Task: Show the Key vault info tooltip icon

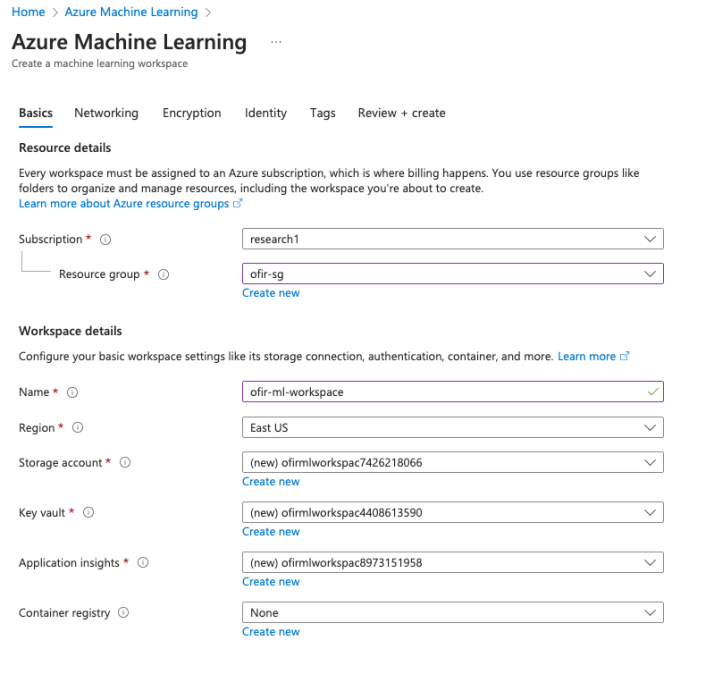Action: [x=88, y=512]
